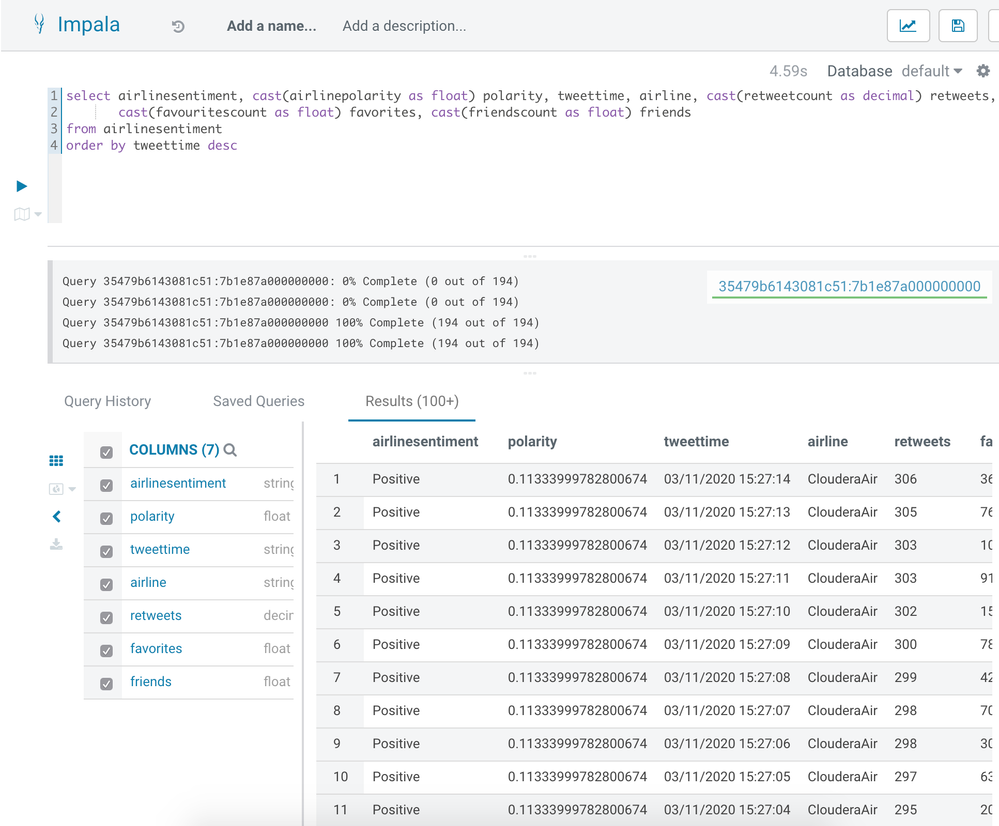Search columns with the magnifier icon

click(231, 450)
